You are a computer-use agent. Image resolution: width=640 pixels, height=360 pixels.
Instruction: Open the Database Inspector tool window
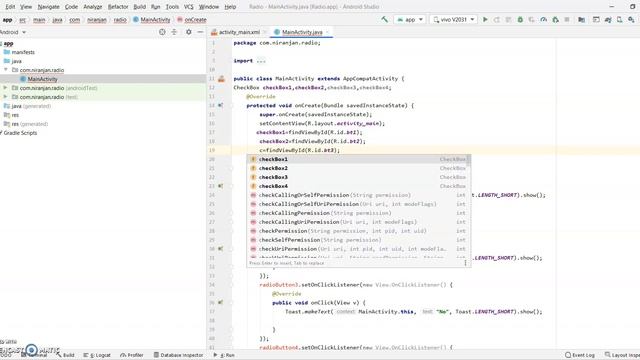[178, 355]
